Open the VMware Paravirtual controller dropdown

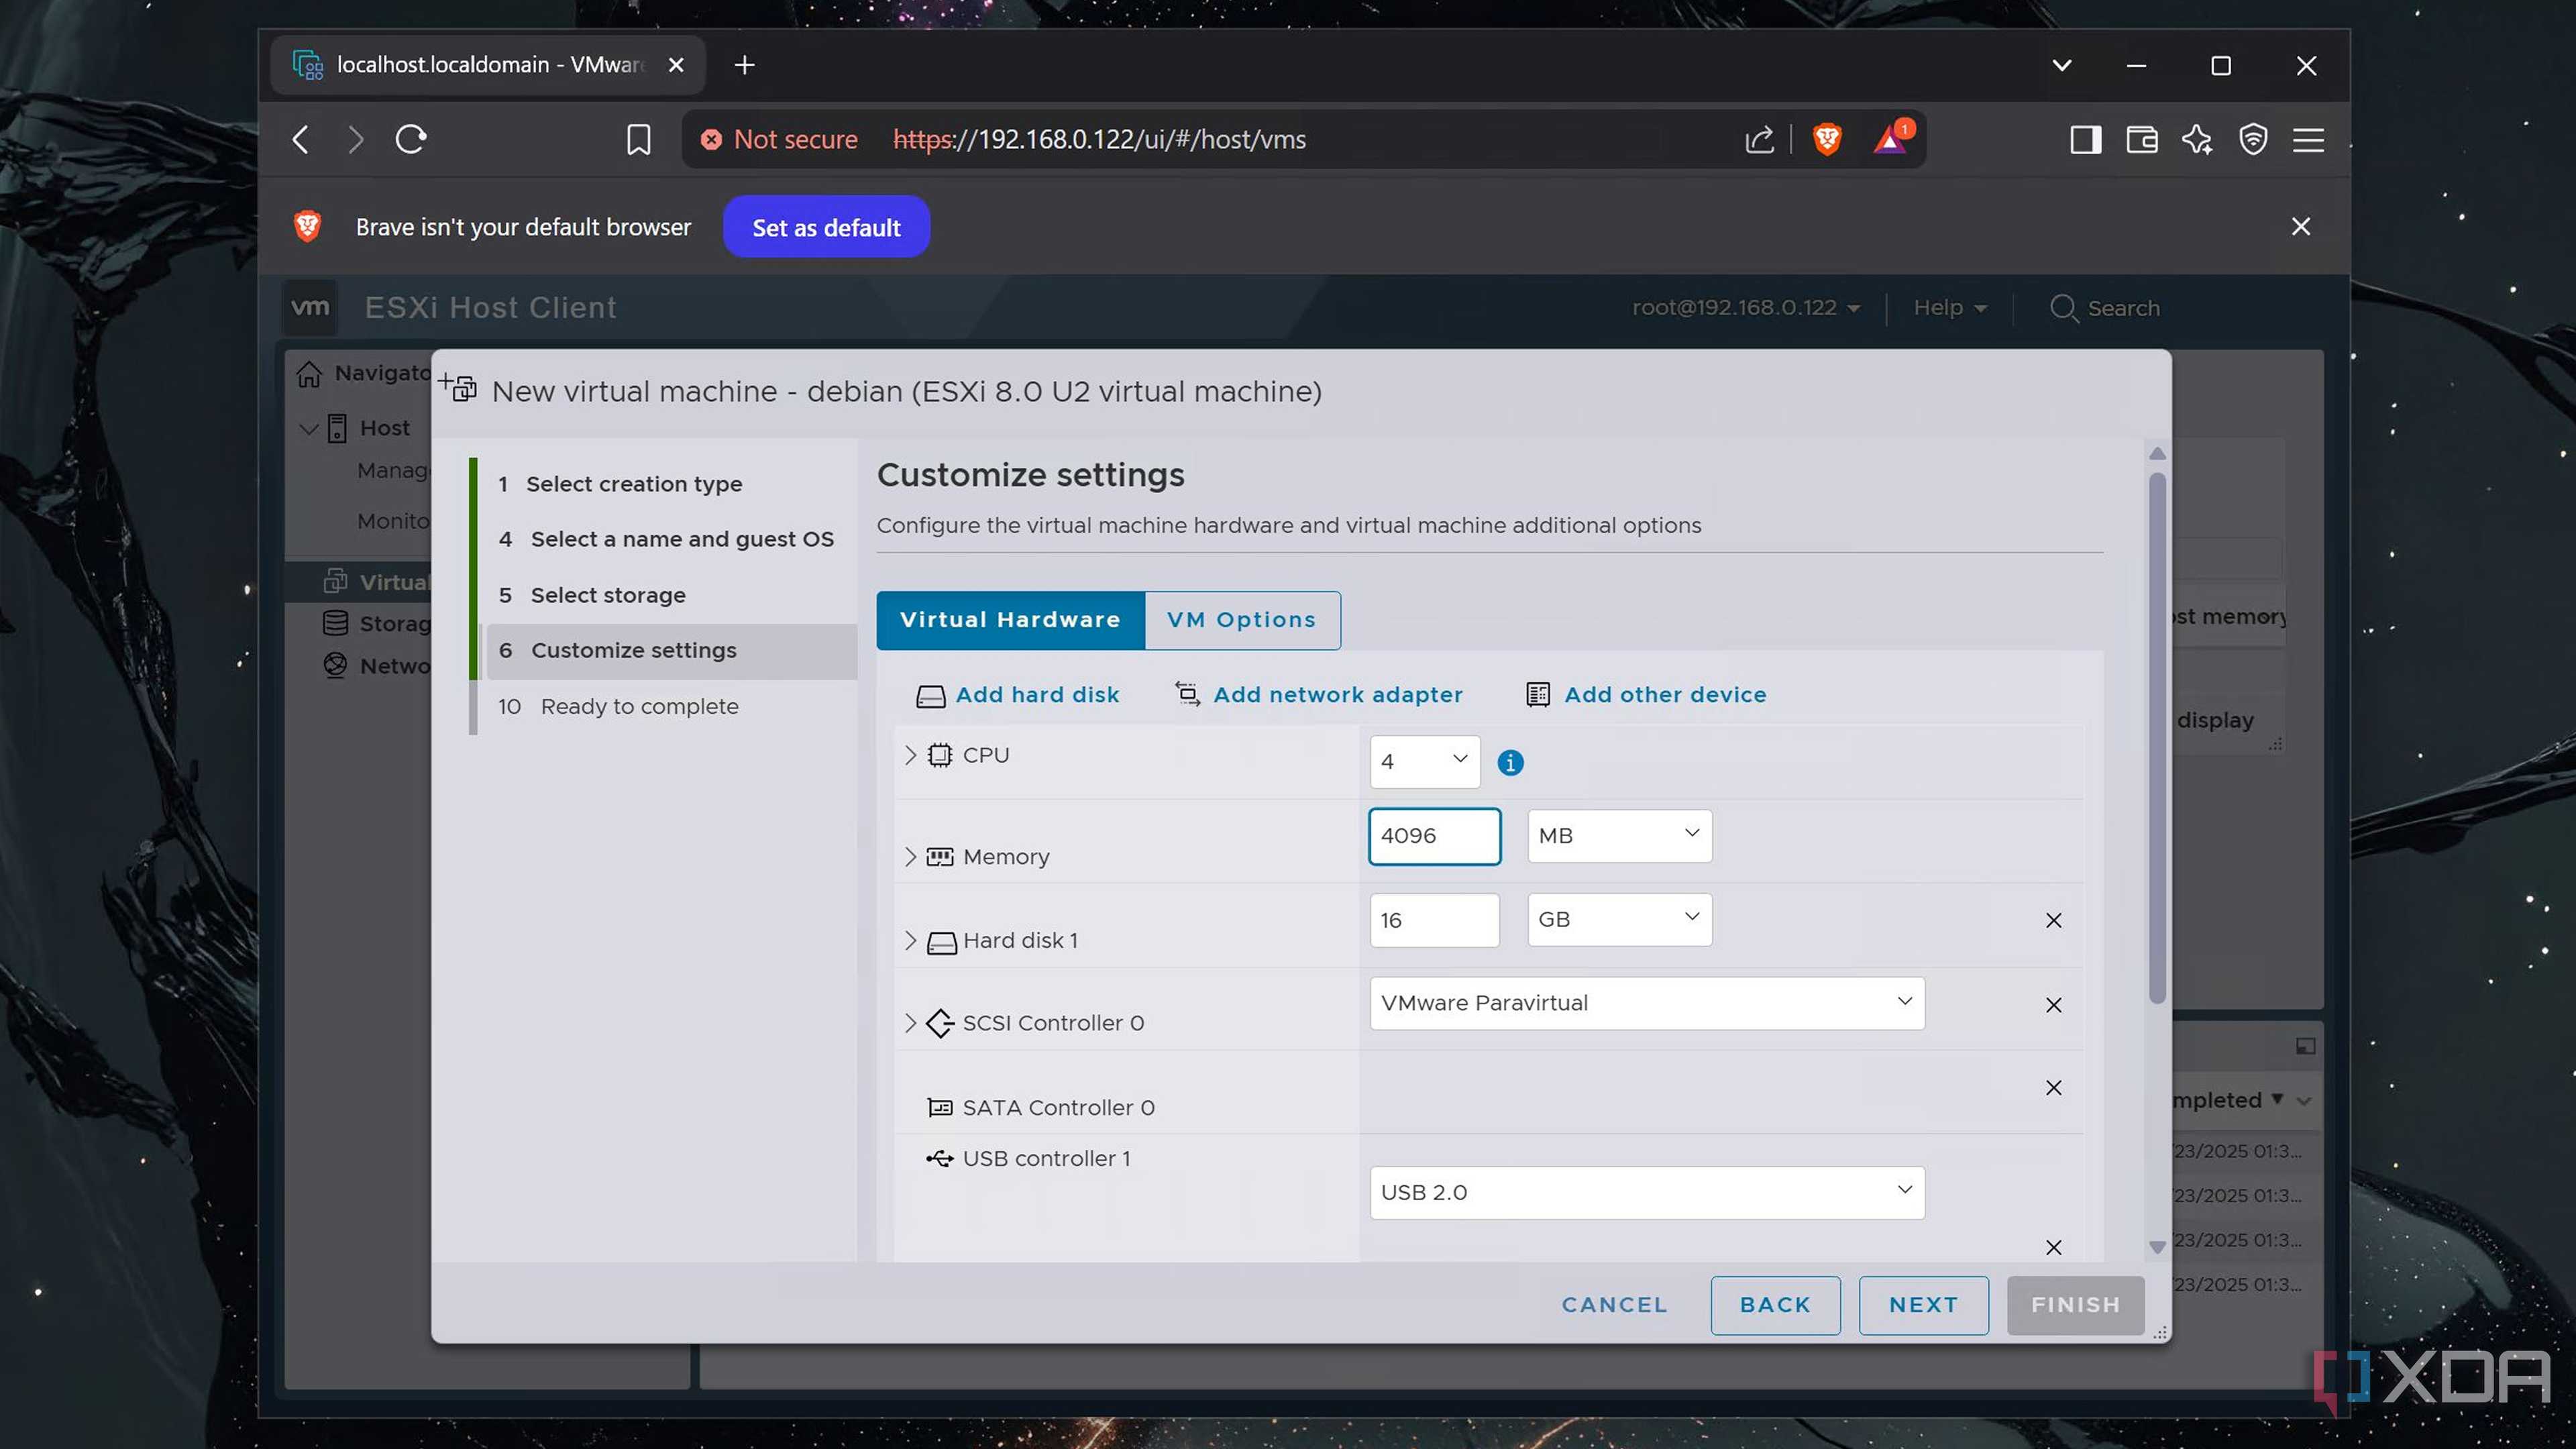point(1647,1003)
